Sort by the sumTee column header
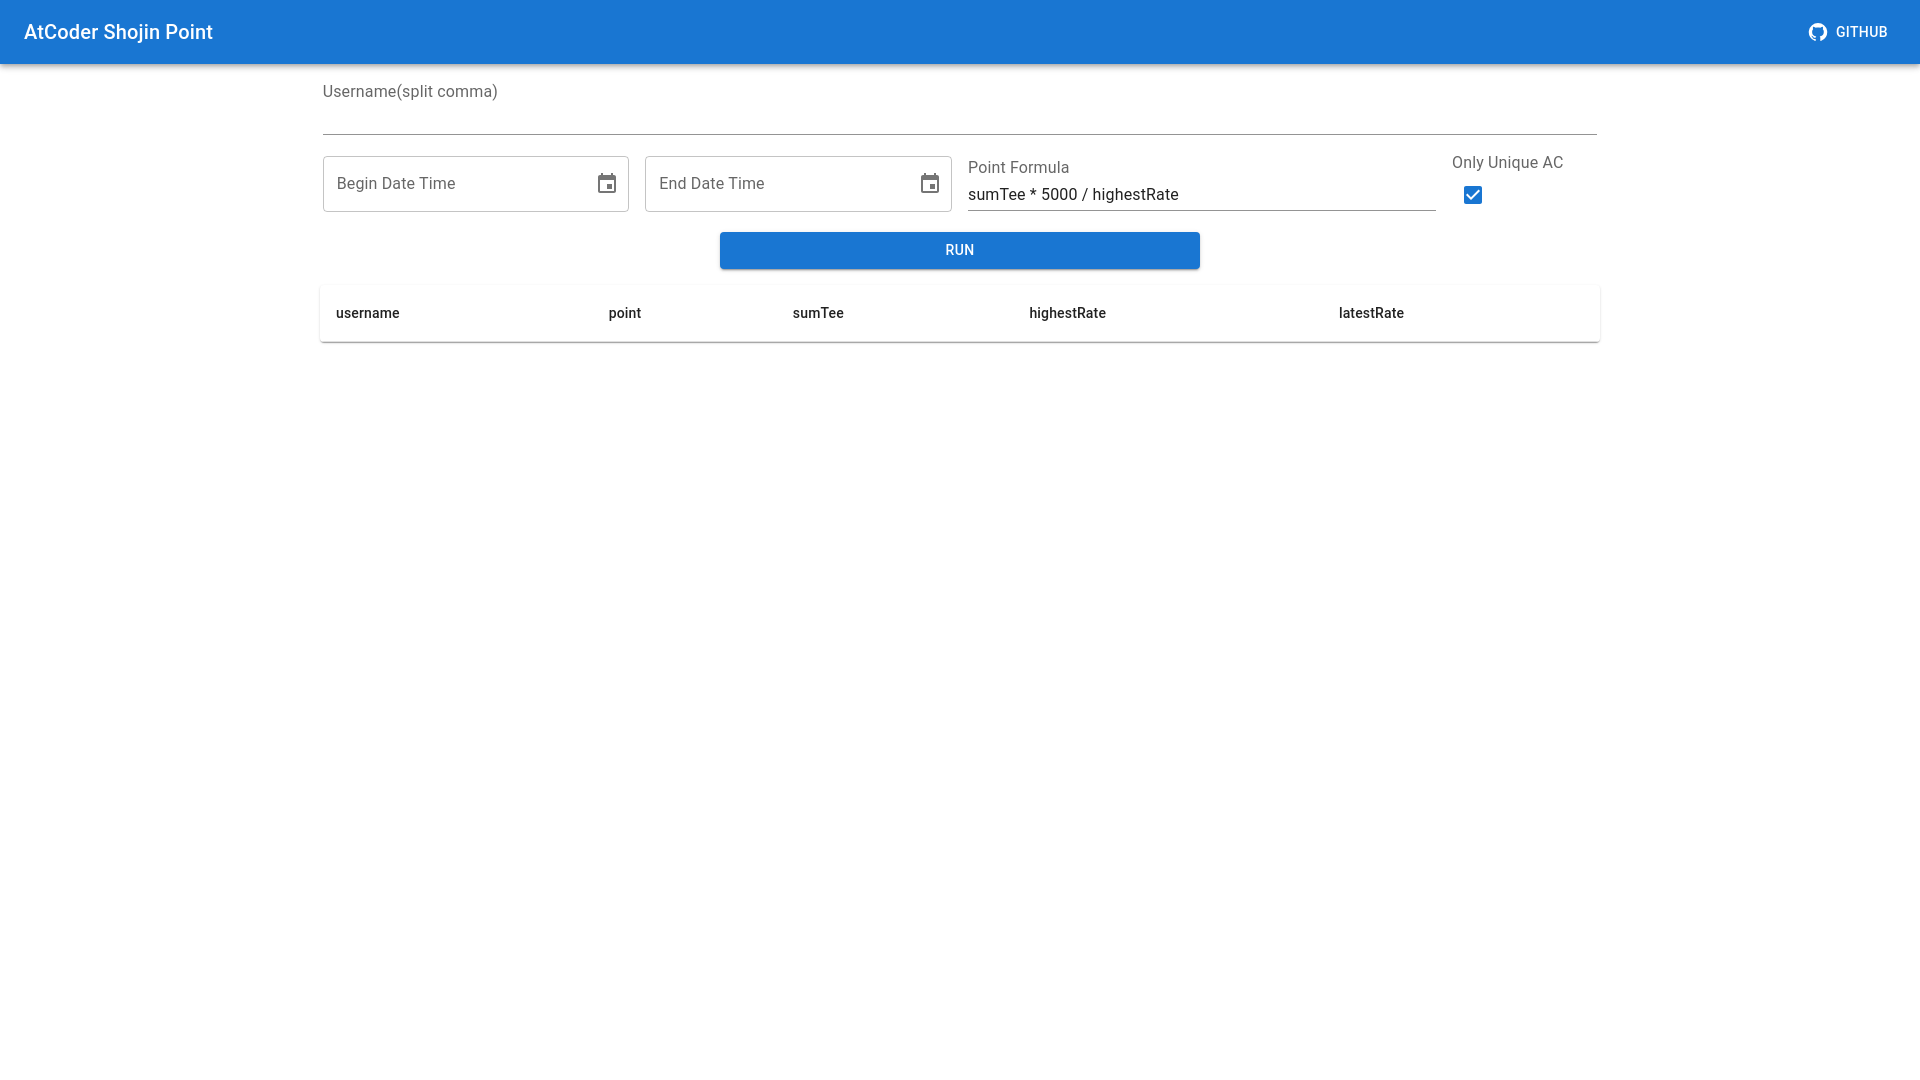The width and height of the screenshot is (1920, 1080). (x=818, y=313)
